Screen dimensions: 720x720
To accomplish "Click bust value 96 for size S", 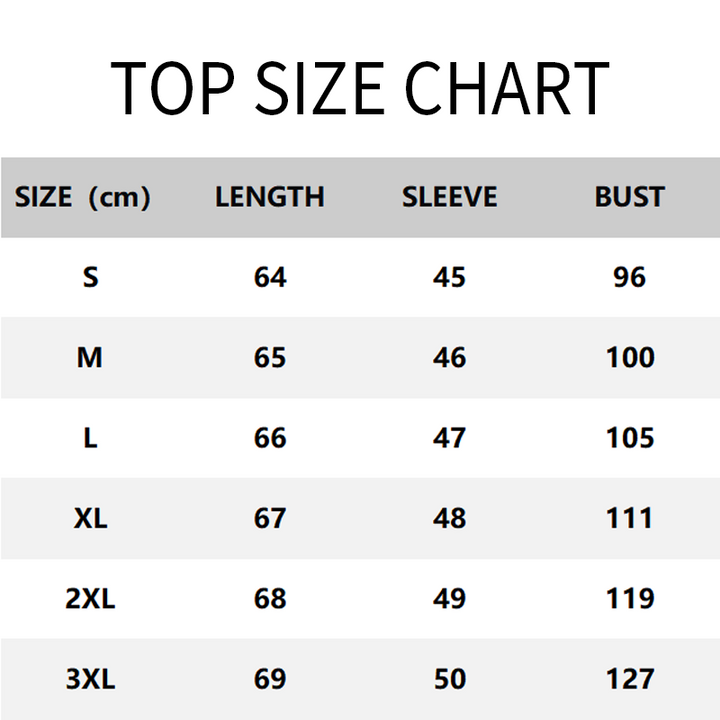I will click(630, 277).
